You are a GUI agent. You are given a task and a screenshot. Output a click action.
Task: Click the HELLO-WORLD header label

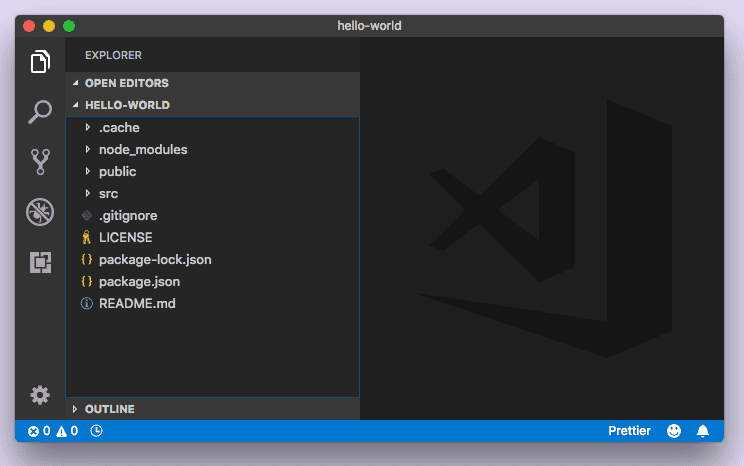click(127, 105)
